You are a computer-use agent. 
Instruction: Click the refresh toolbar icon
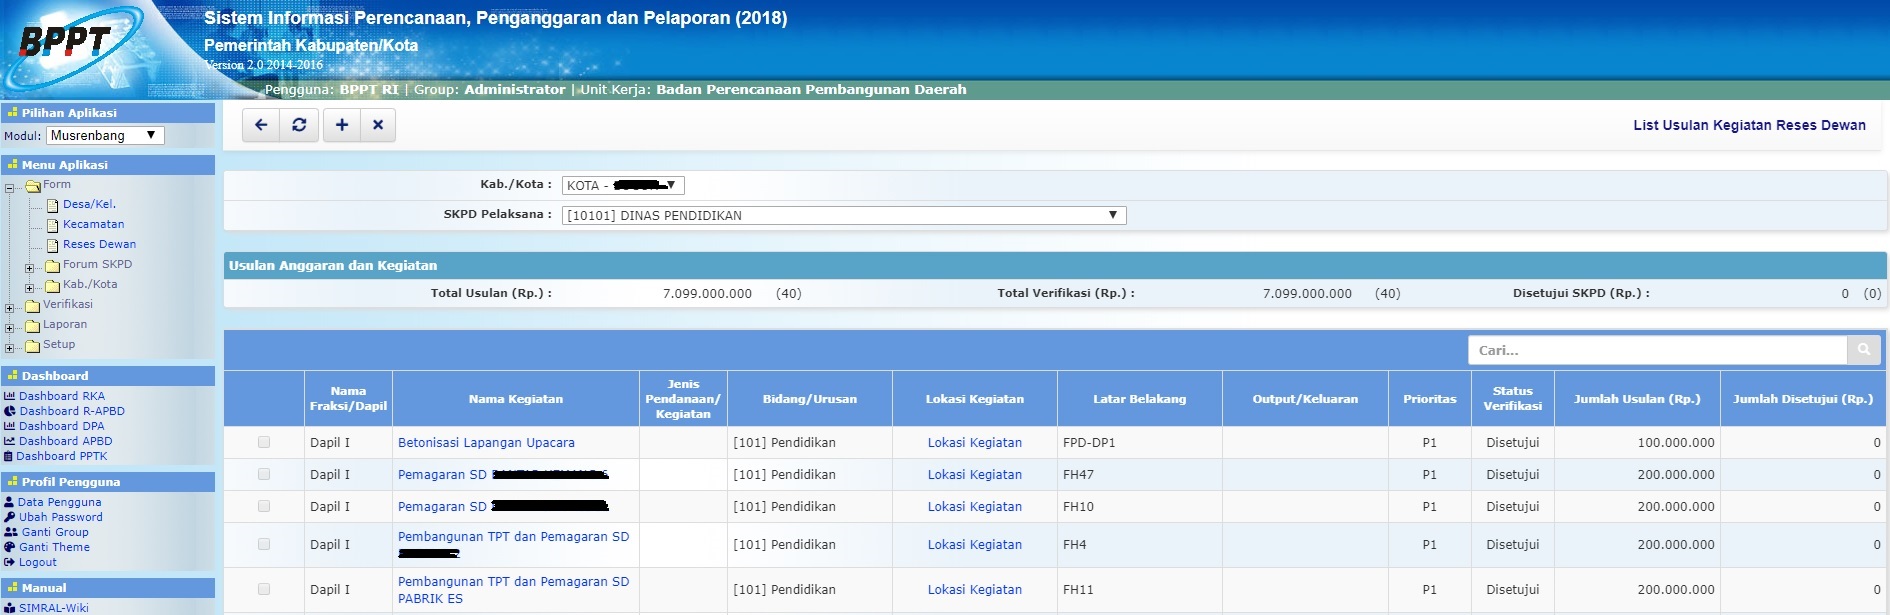click(299, 125)
